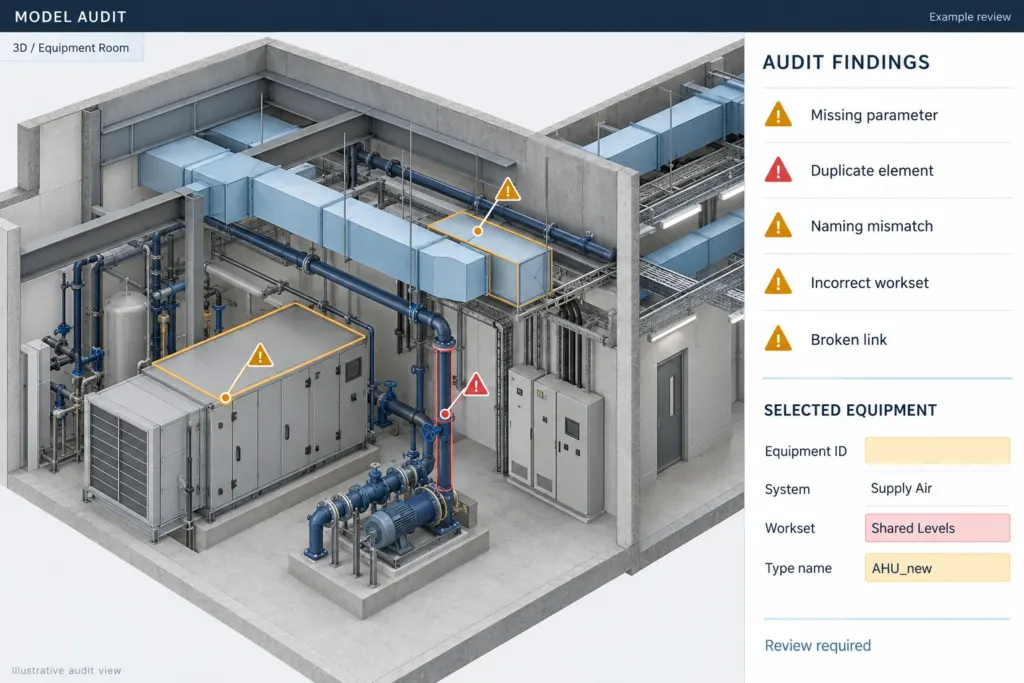Click the 3D / Equipment Room view tab
The height and width of the screenshot is (683, 1024).
point(71,48)
